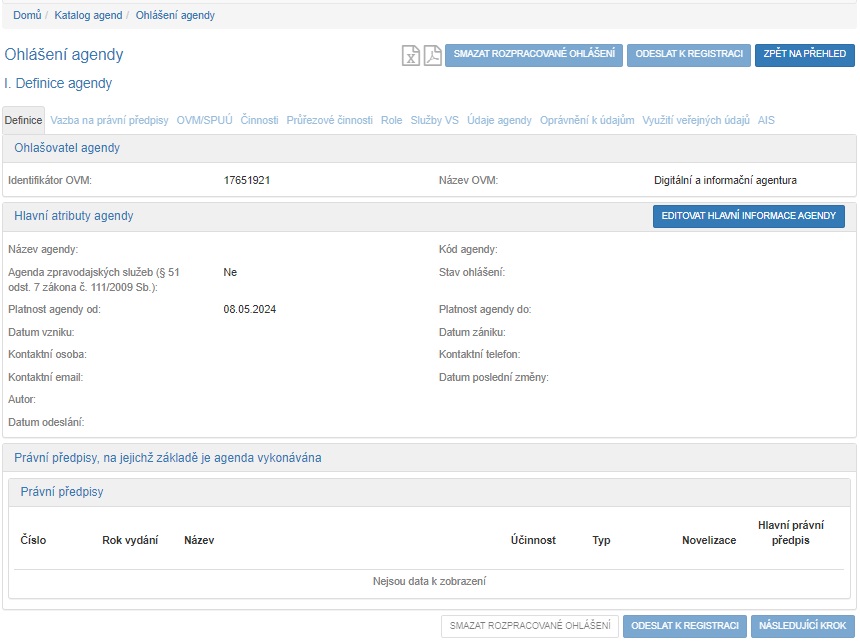Screen dimensions: 860x642
Task: Open the Služby VS tab
Action: tap(434, 120)
